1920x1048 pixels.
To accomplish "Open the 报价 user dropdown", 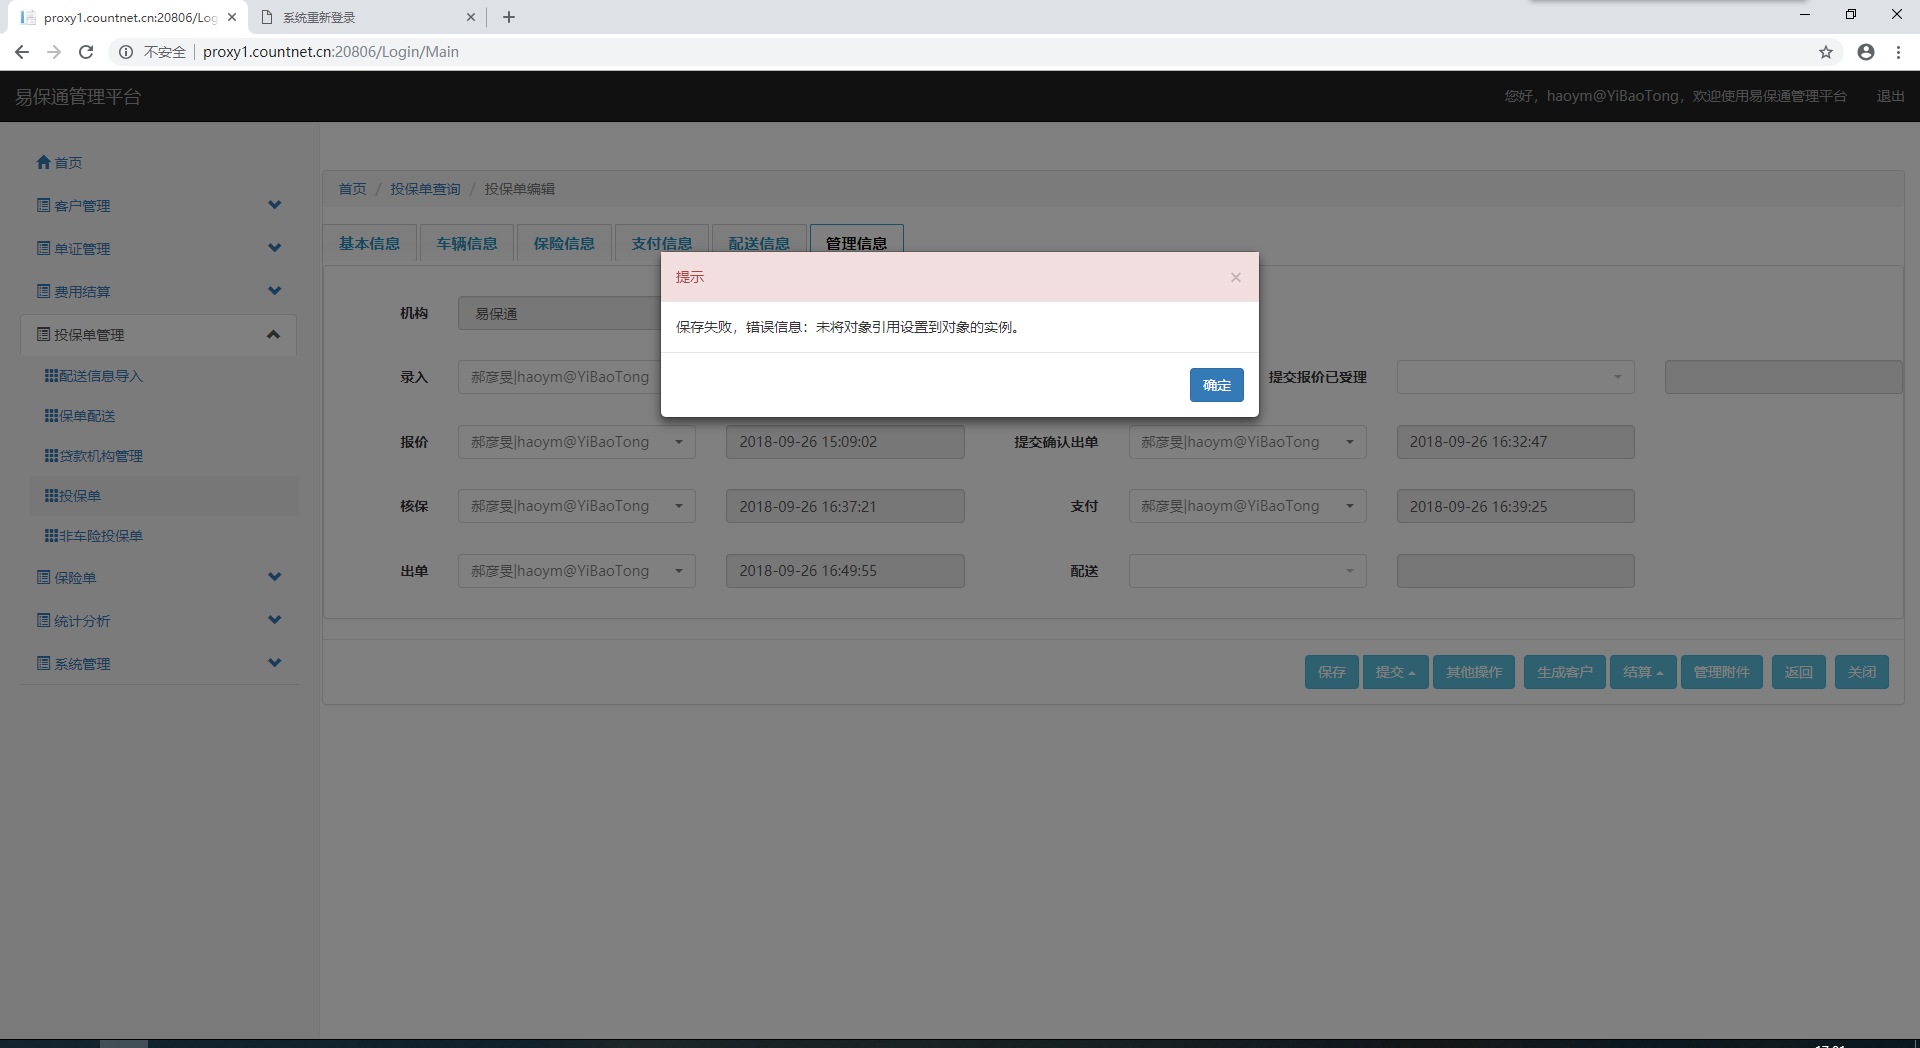I will click(x=577, y=442).
